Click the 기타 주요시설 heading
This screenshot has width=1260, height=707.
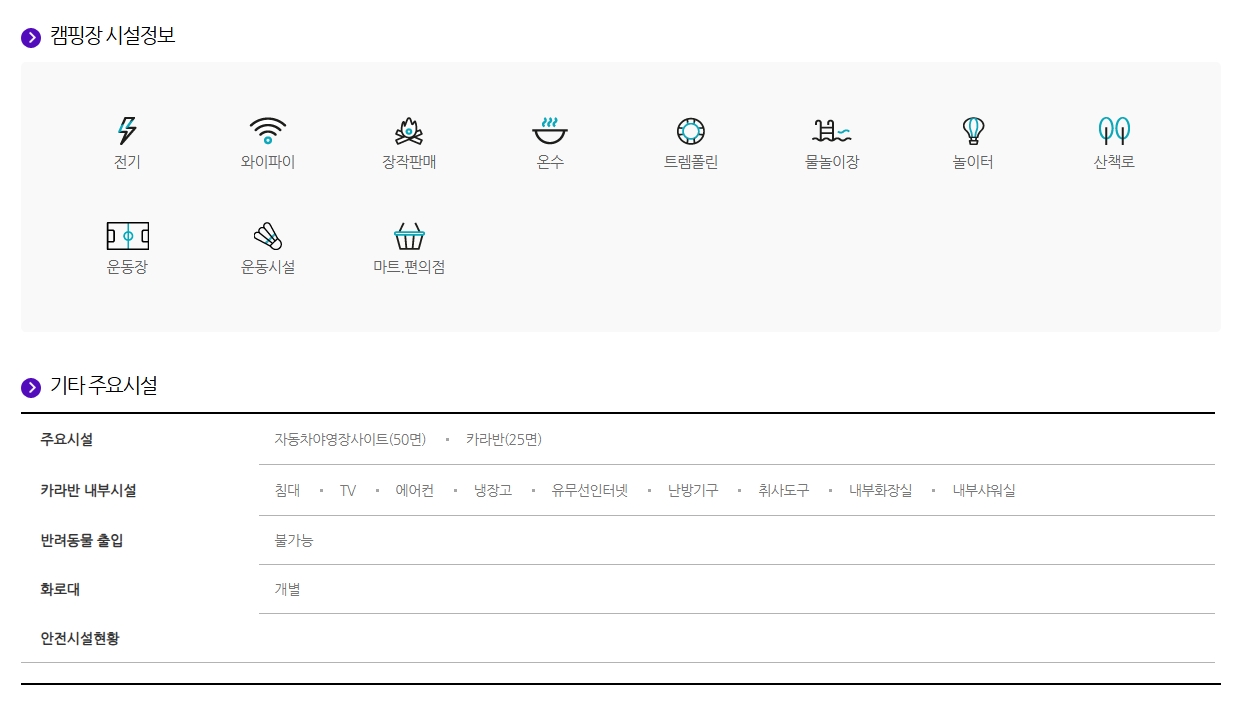pyautogui.click(x=104, y=385)
